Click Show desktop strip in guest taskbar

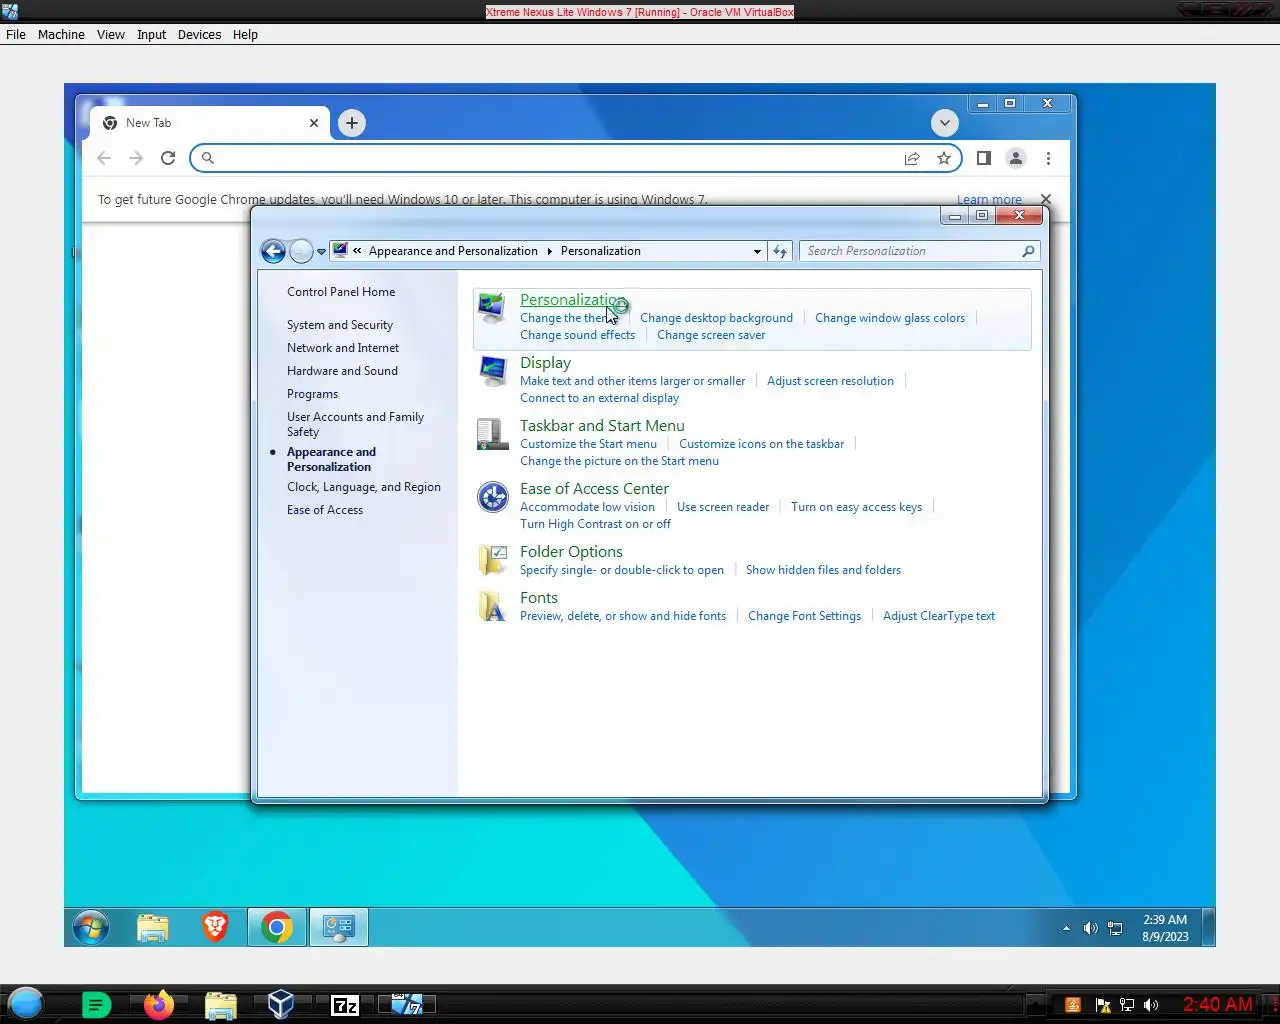1209,928
